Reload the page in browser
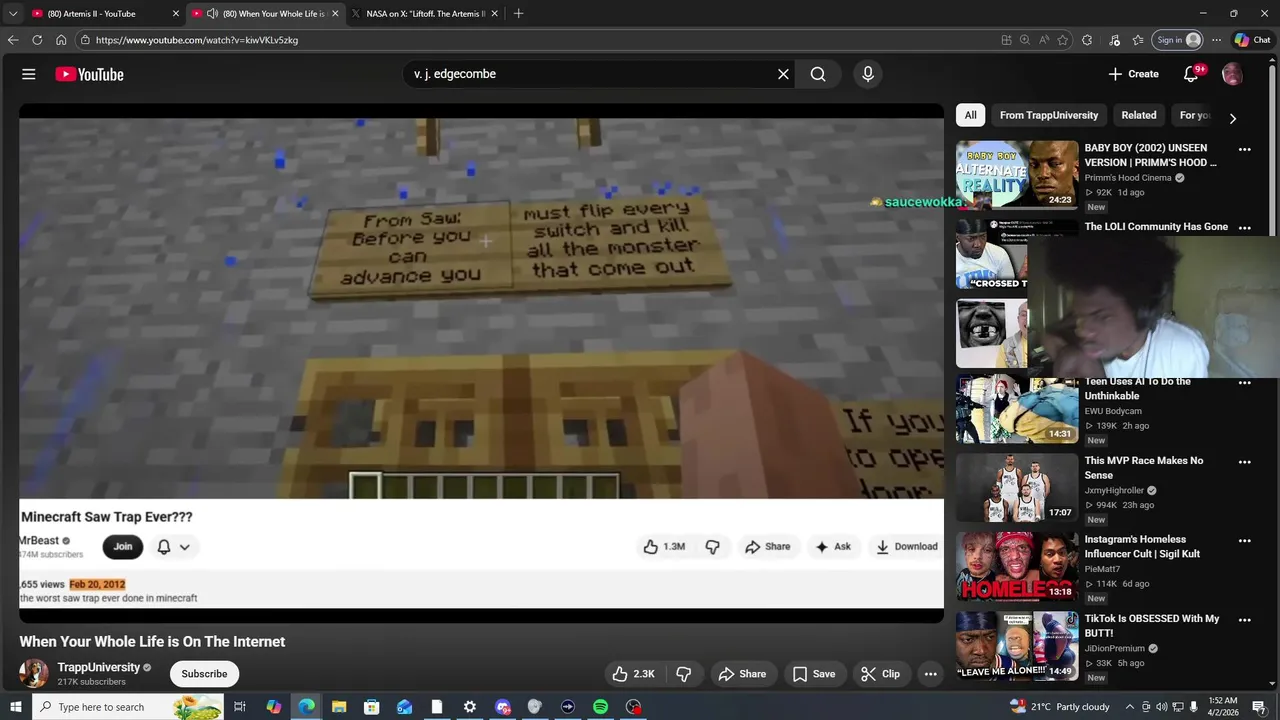The height and width of the screenshot is (720, 1280). pos(37,40)
